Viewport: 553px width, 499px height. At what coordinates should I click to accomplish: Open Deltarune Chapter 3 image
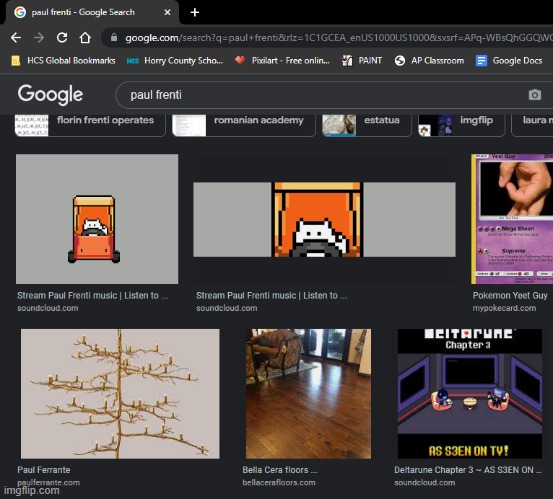click(470, 394)
